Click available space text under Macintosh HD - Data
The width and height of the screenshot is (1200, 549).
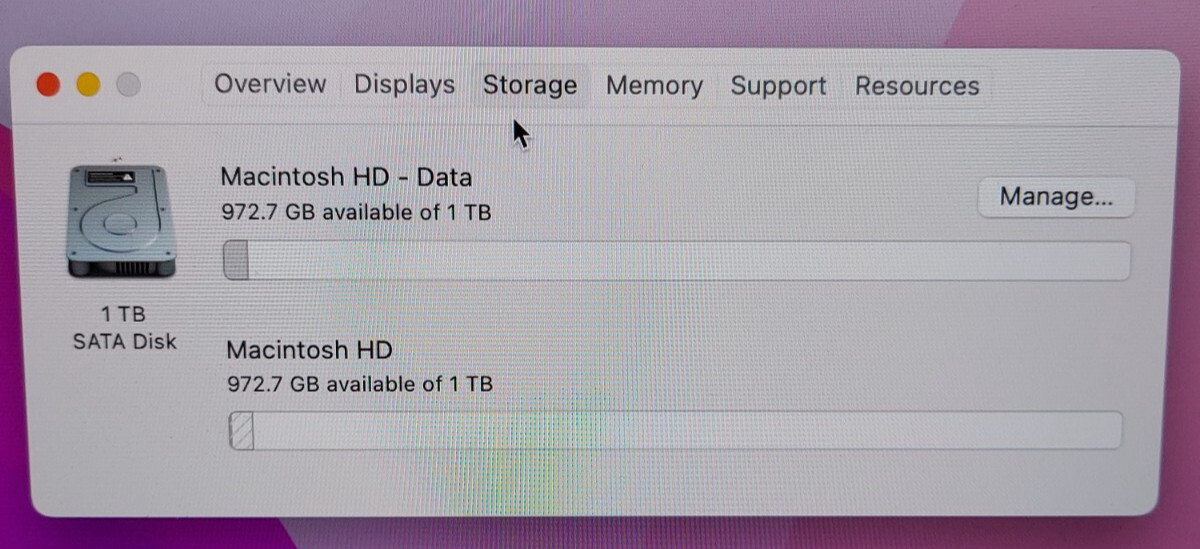356,212
